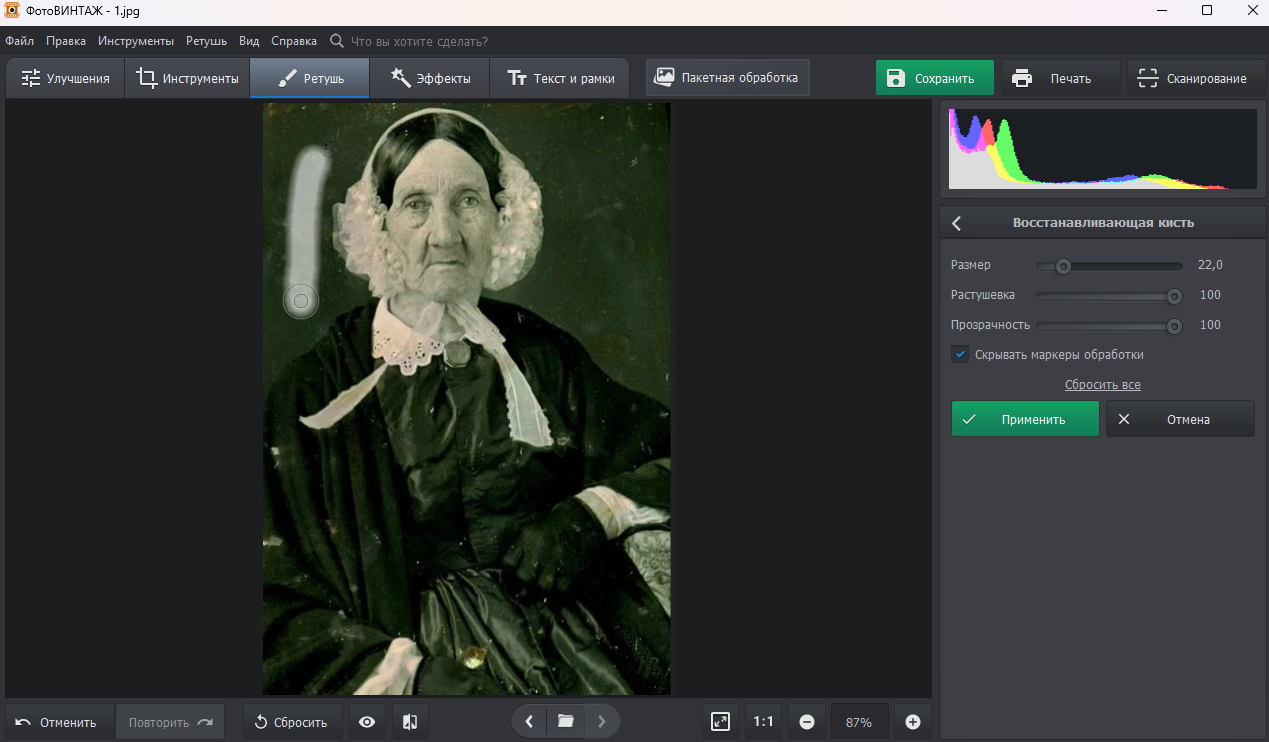
Task: Click the histogram graph panel
Action: coord(1103,149)
